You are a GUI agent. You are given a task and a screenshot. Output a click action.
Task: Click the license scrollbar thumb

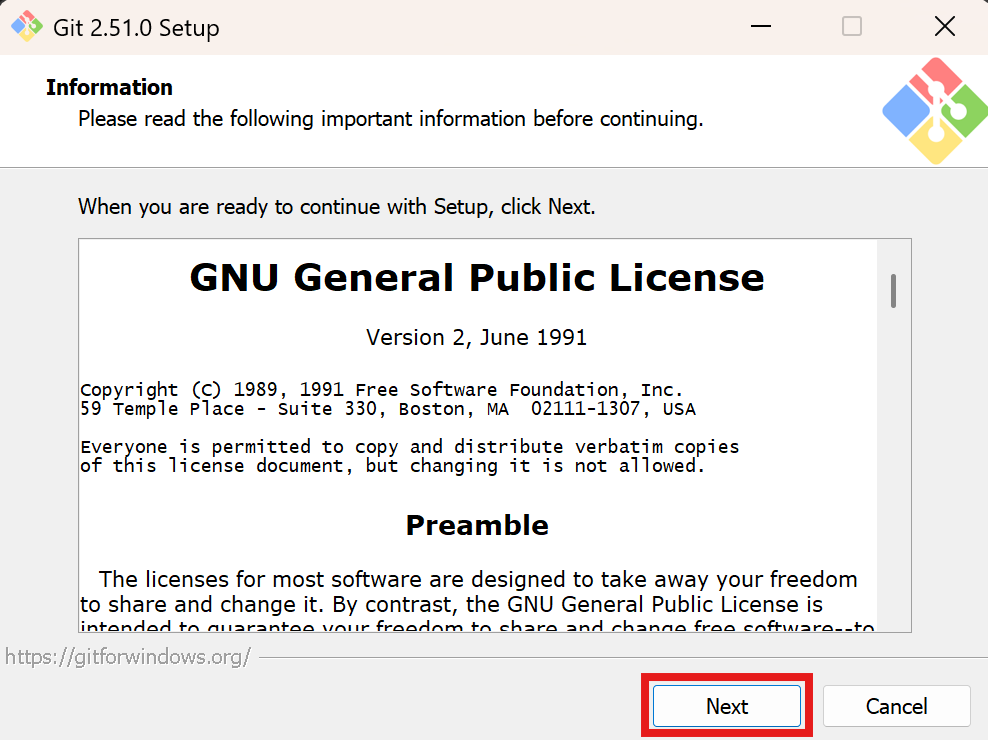pyautogui.click(x=893, y=291)
